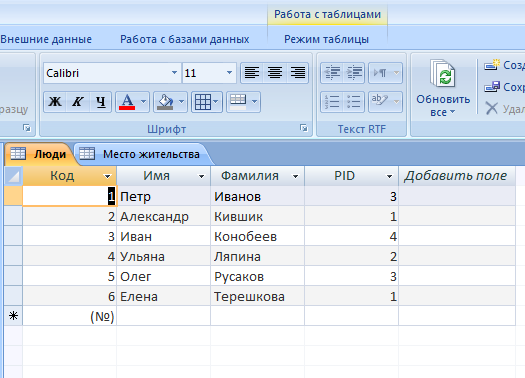The image size is (525, 378).
Task: Apply the fill background color bucket
Action: pos(165,102)
